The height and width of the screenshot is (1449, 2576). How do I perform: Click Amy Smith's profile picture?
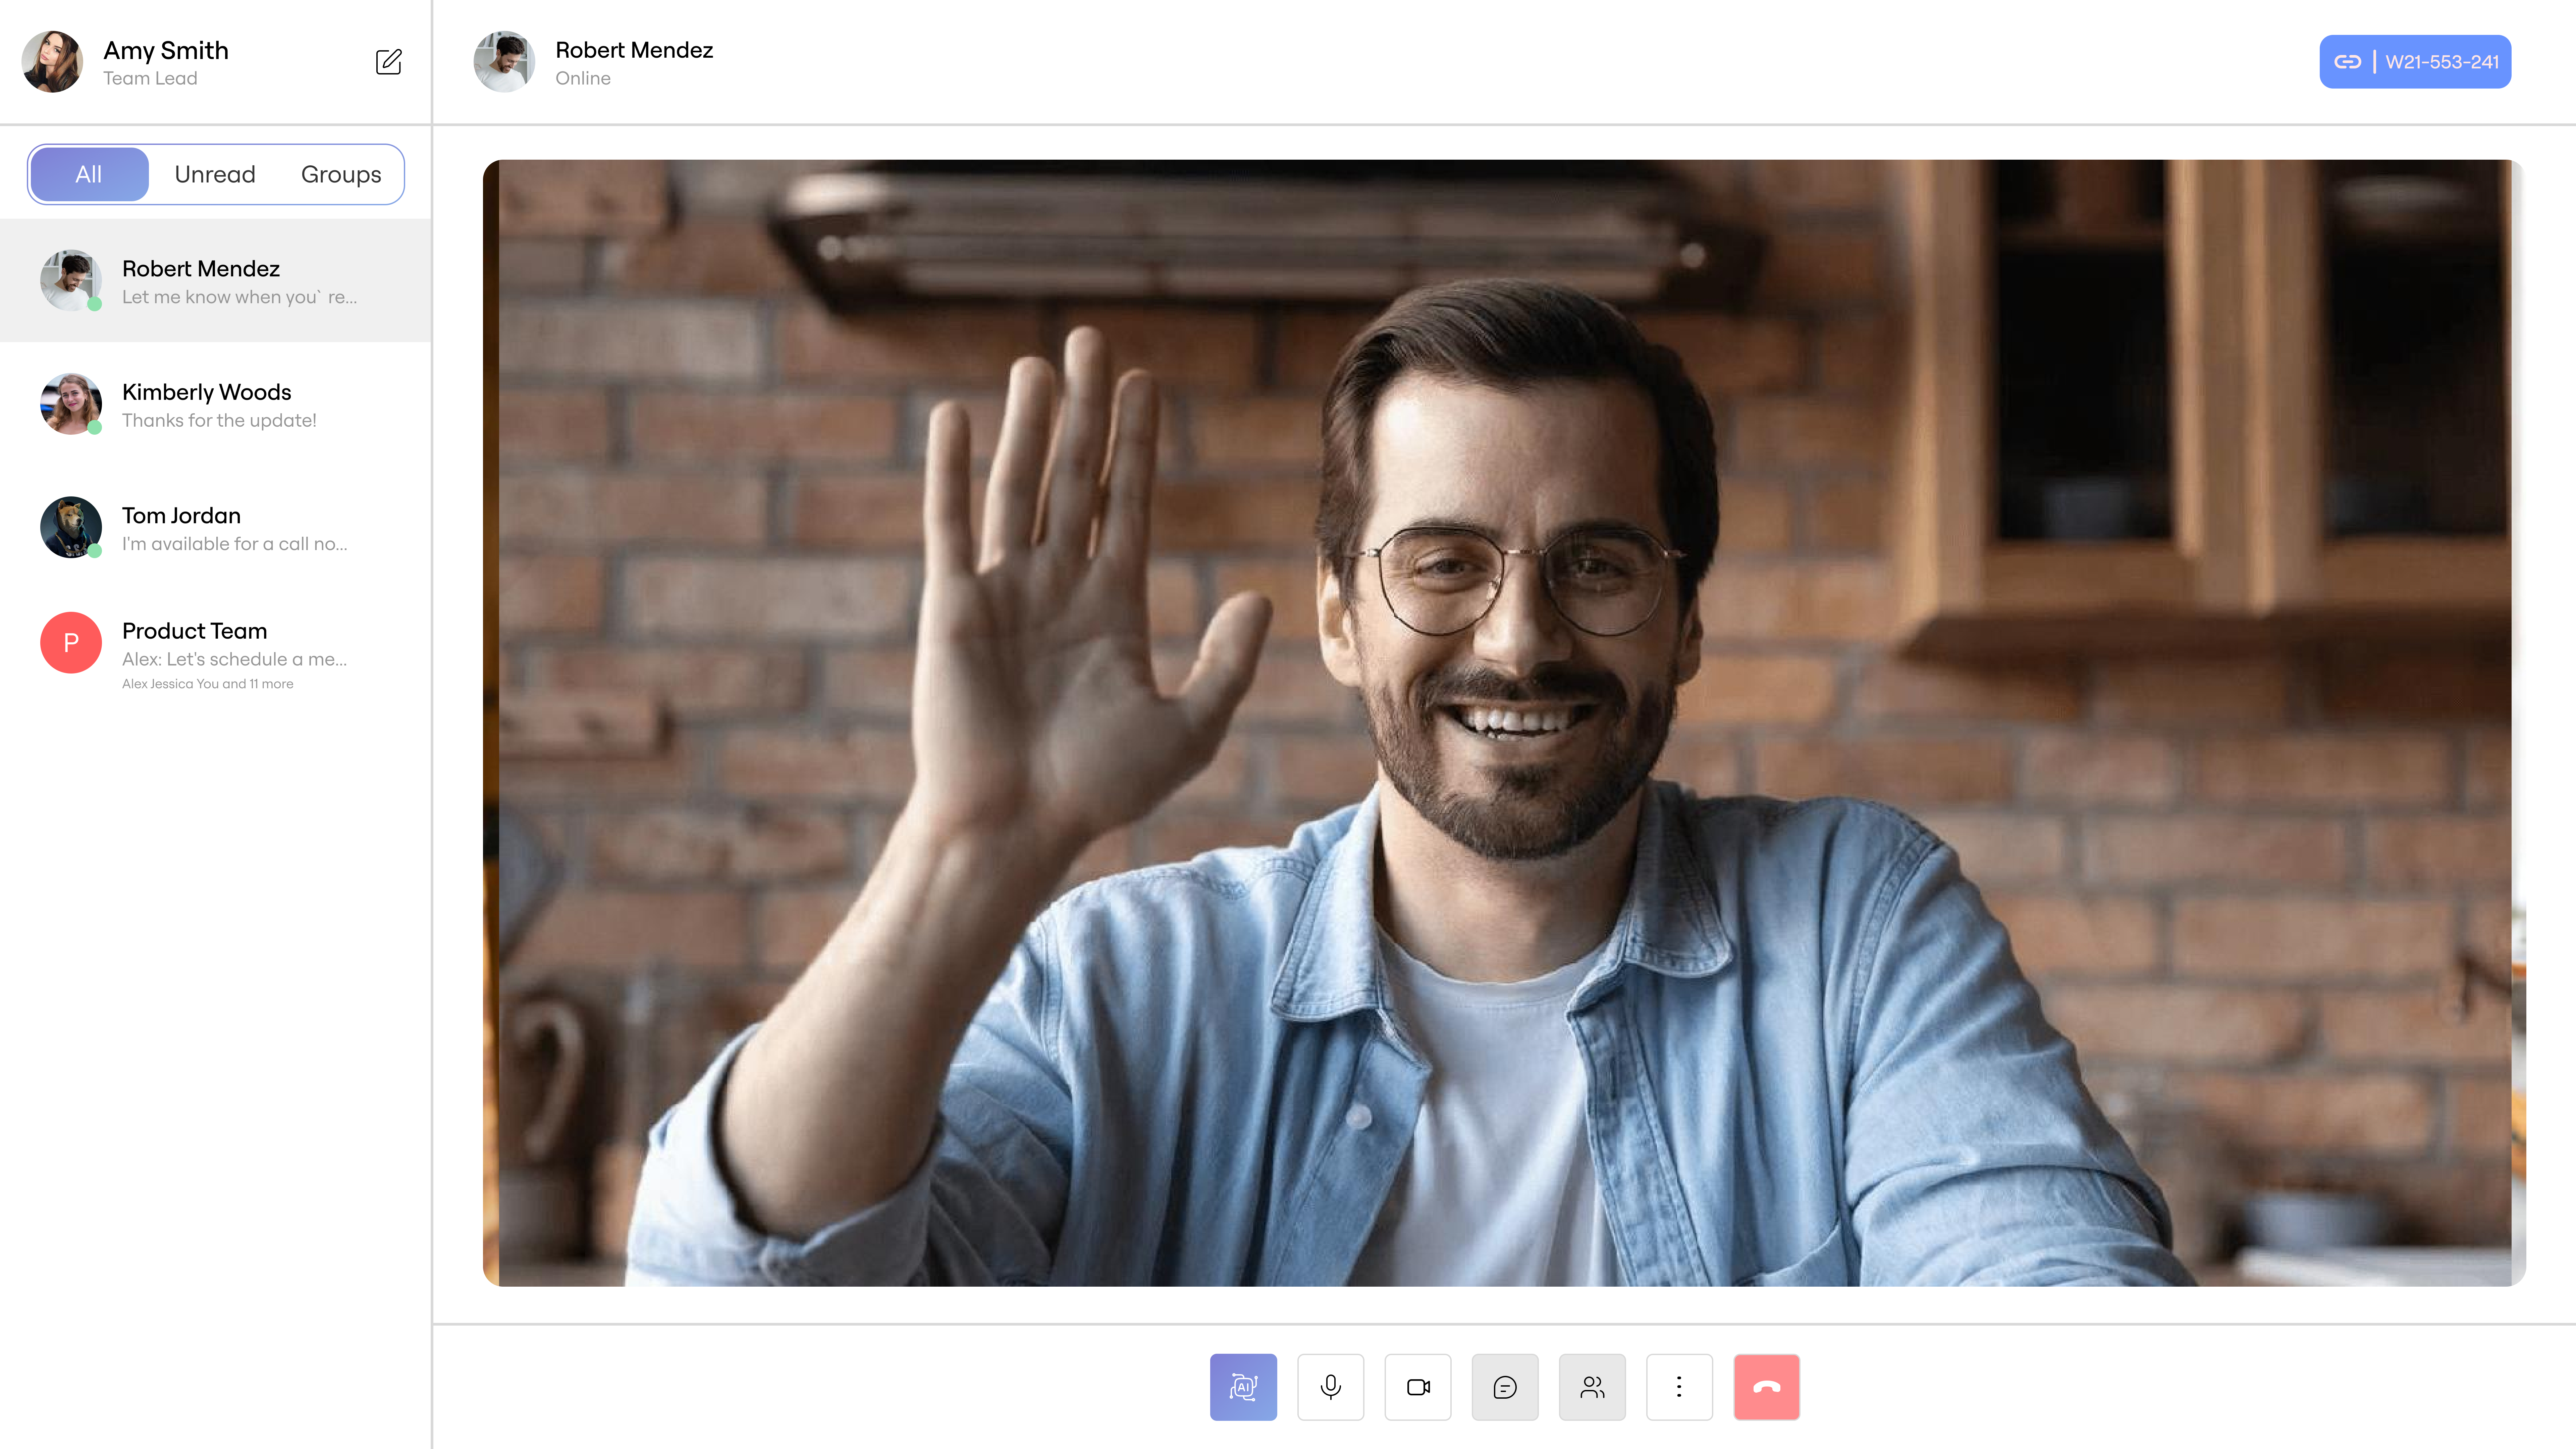[x=52, y=61]
